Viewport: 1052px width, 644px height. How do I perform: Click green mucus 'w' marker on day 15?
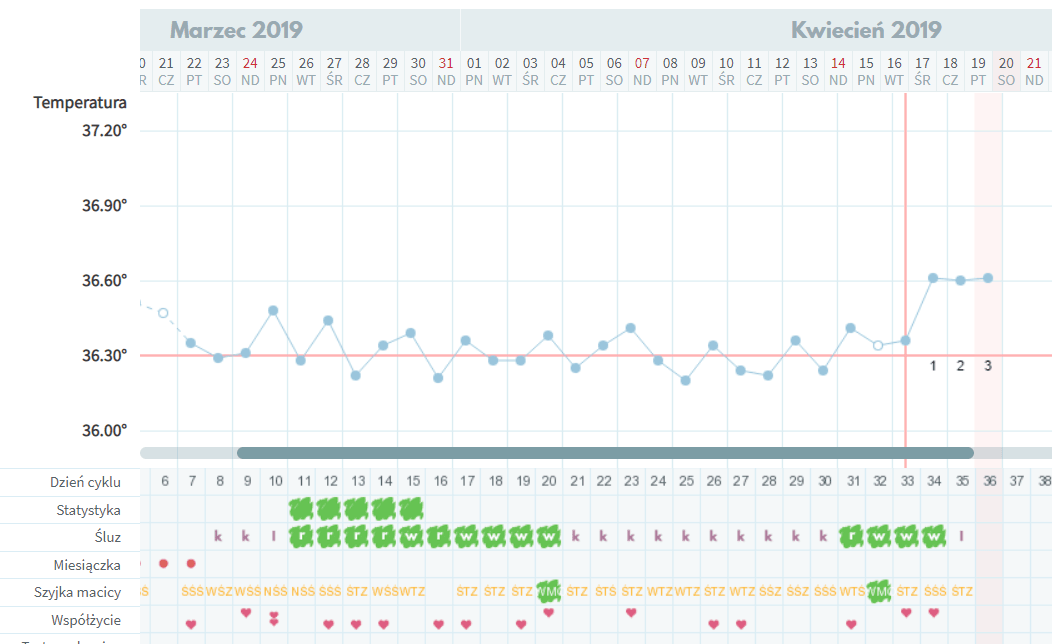click(411, 537)
